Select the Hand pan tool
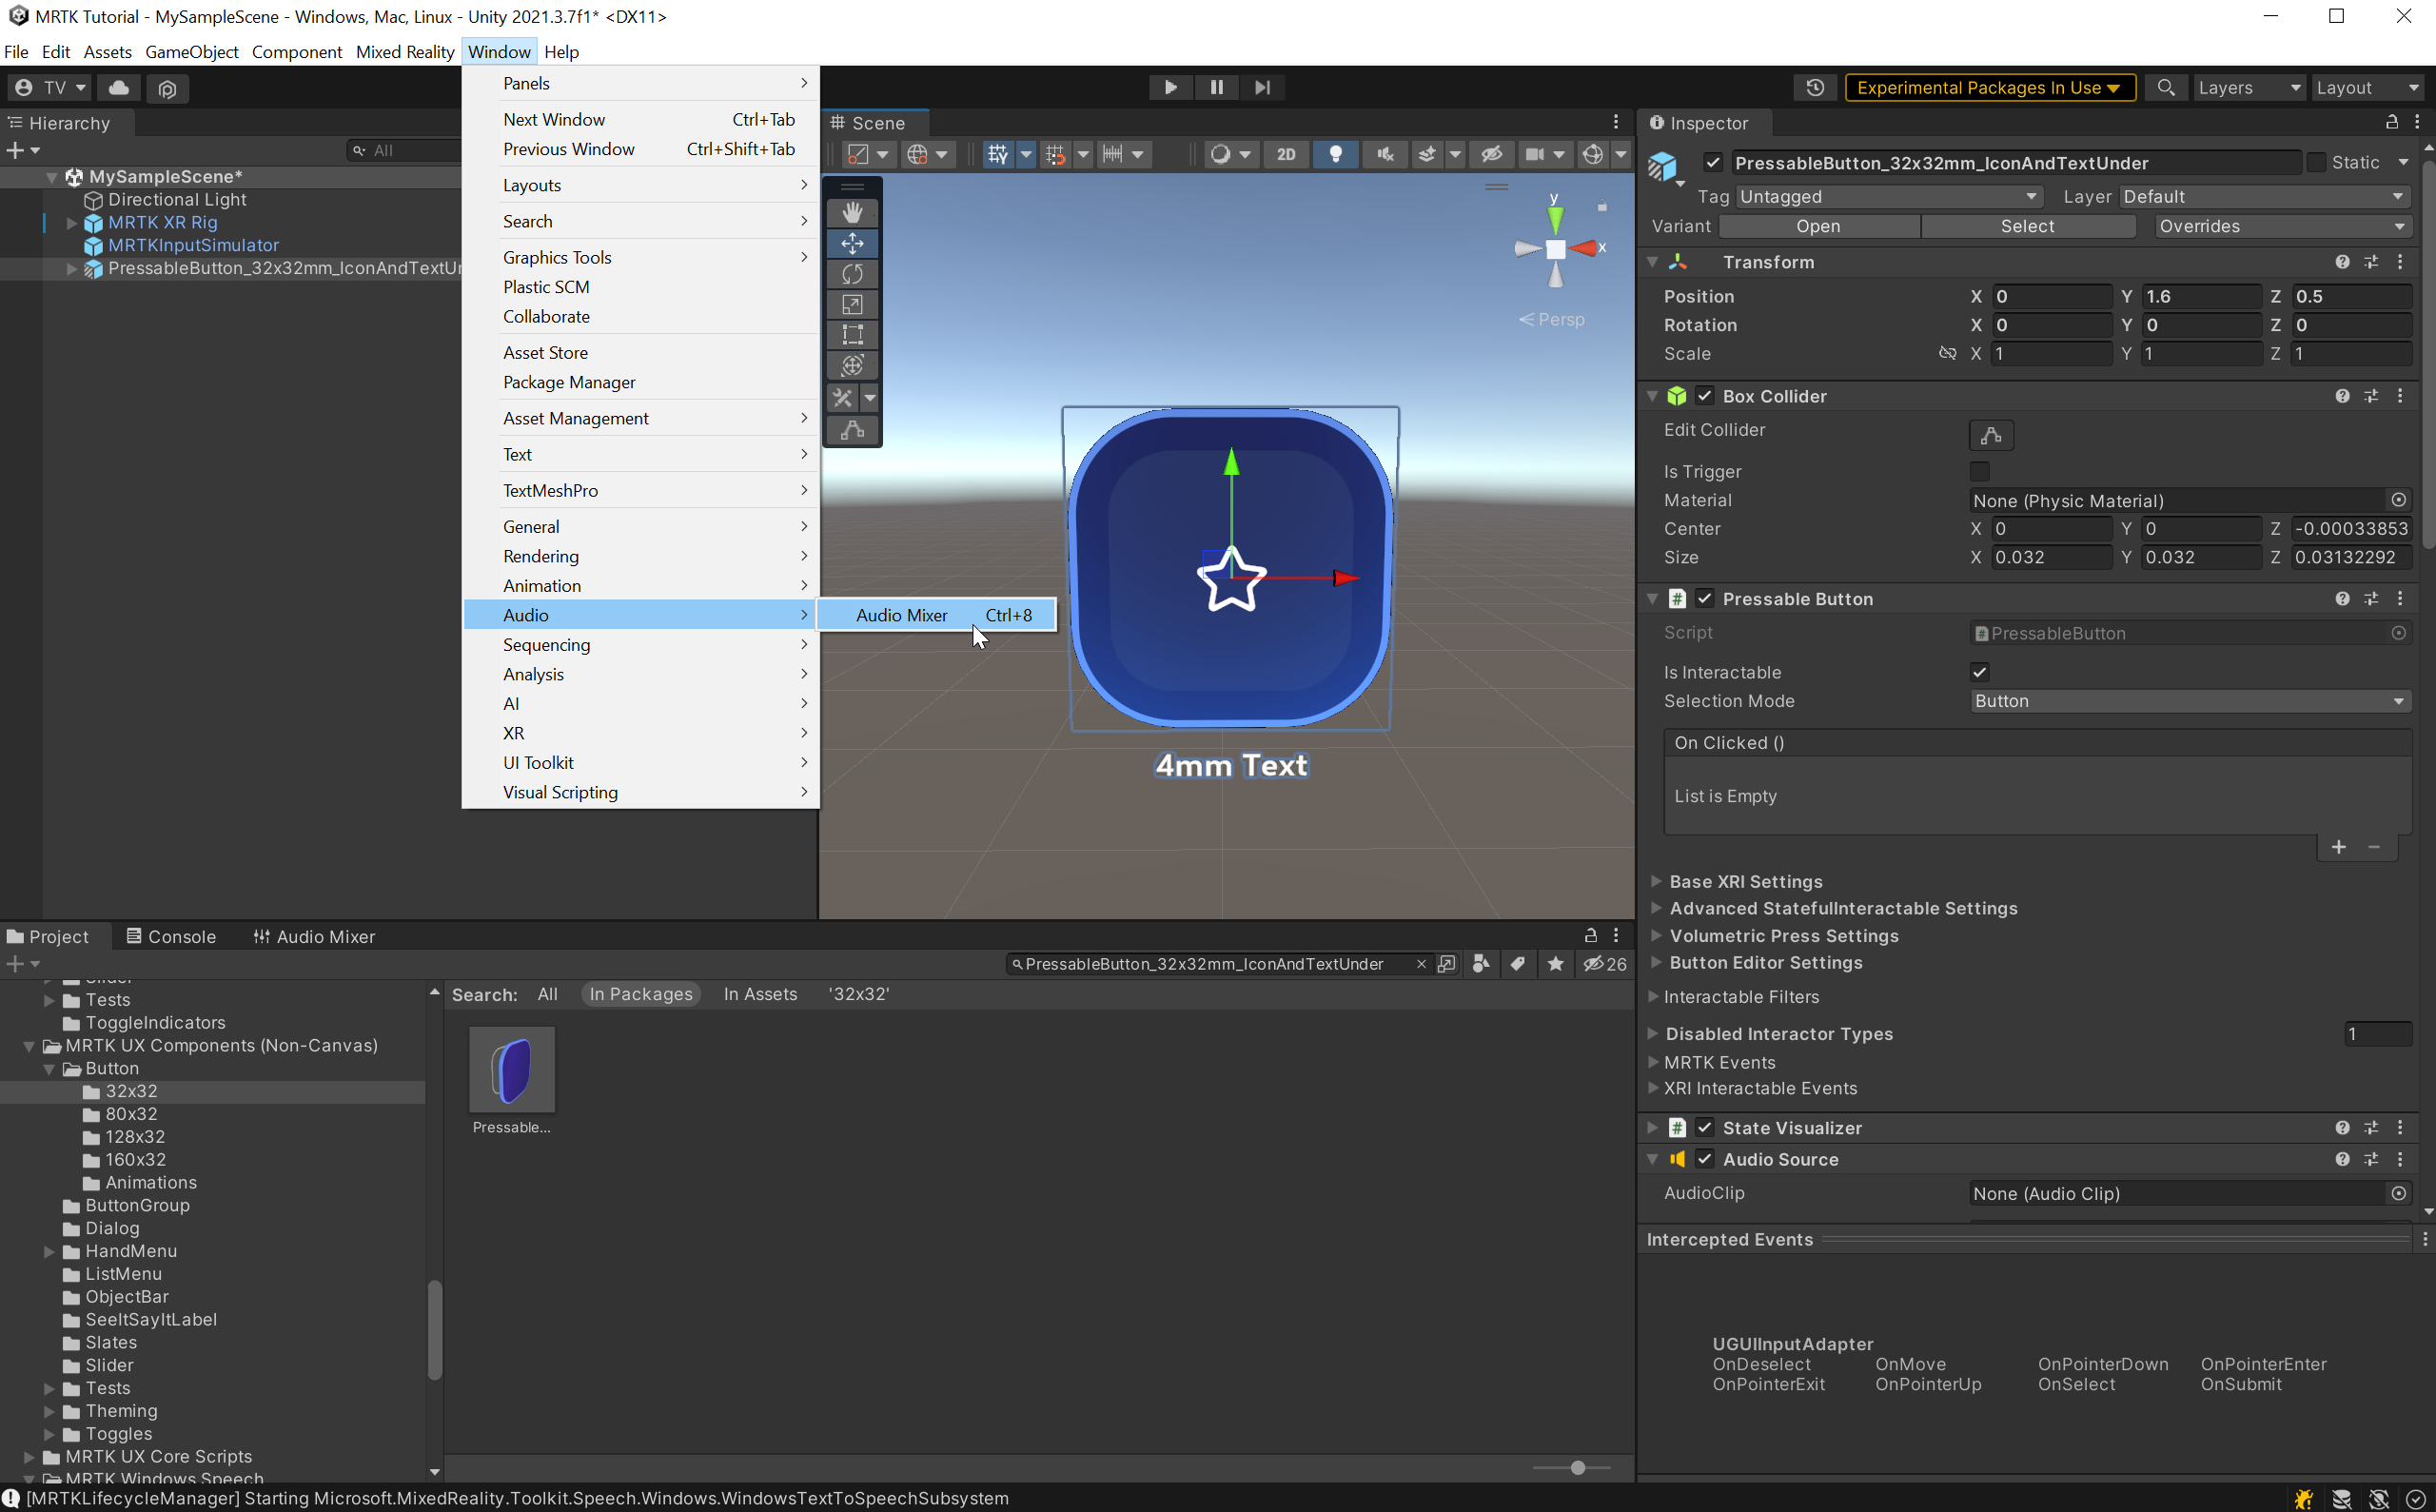 click(x=852, y=211)
